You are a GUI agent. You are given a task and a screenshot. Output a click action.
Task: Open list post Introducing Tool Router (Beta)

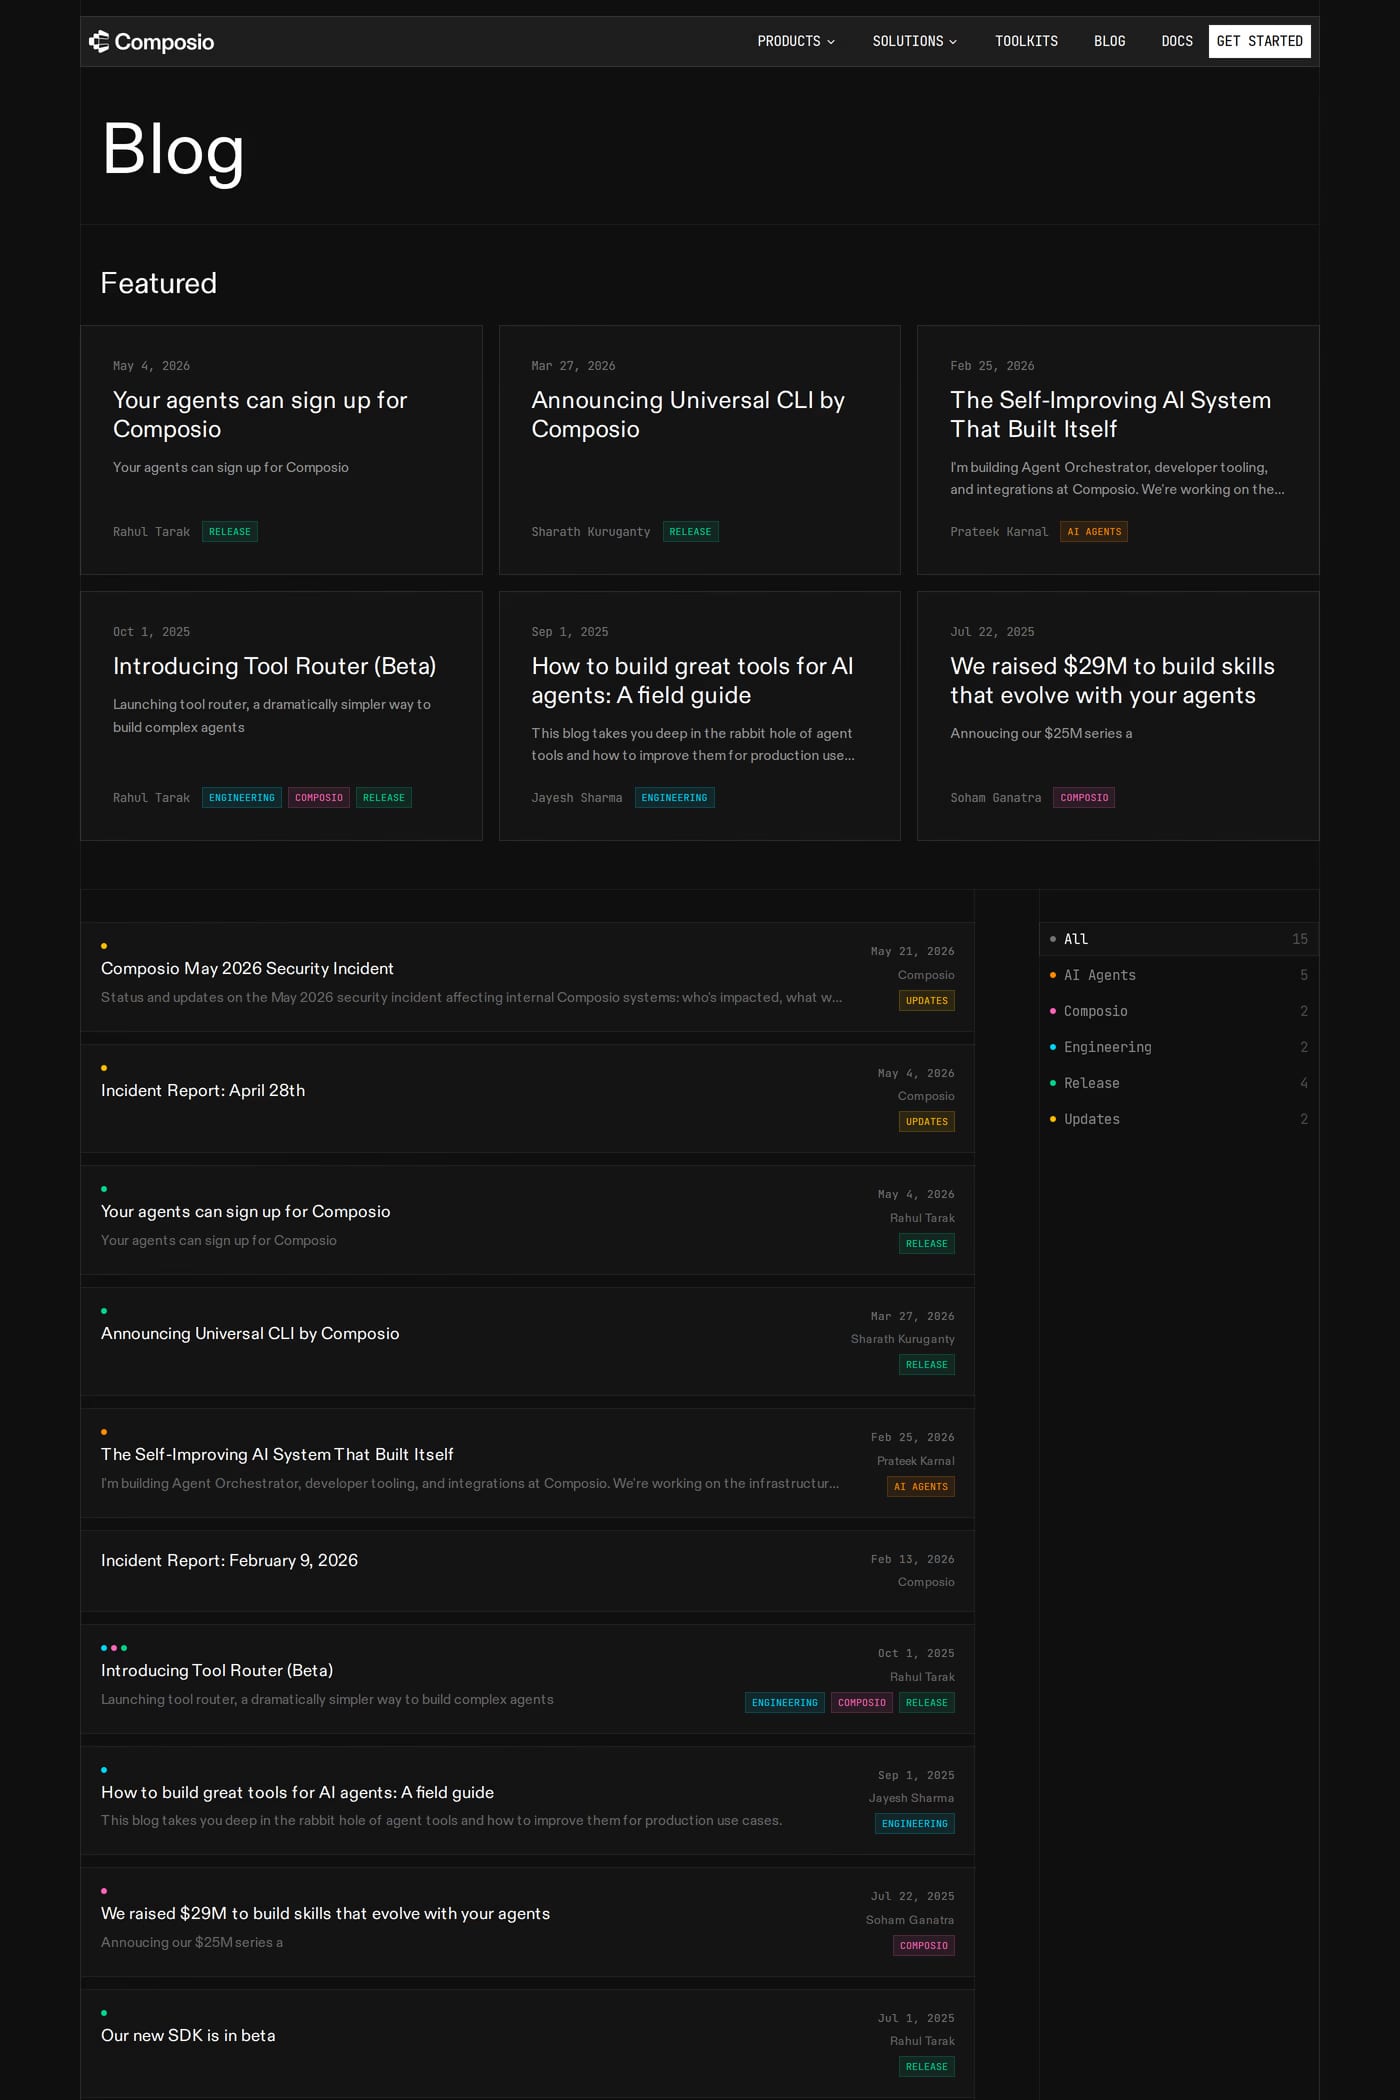pyautogui.click(x=527, y=1679)
